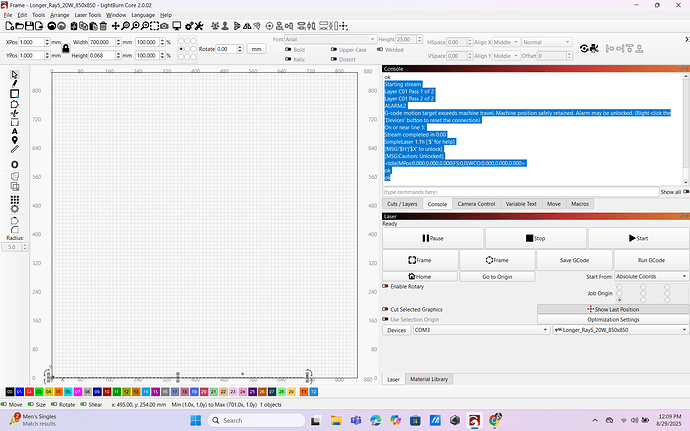This screenshot has height=431, width=690.
Task: Toggle the Bold font switch
Action: click(288, 49)
